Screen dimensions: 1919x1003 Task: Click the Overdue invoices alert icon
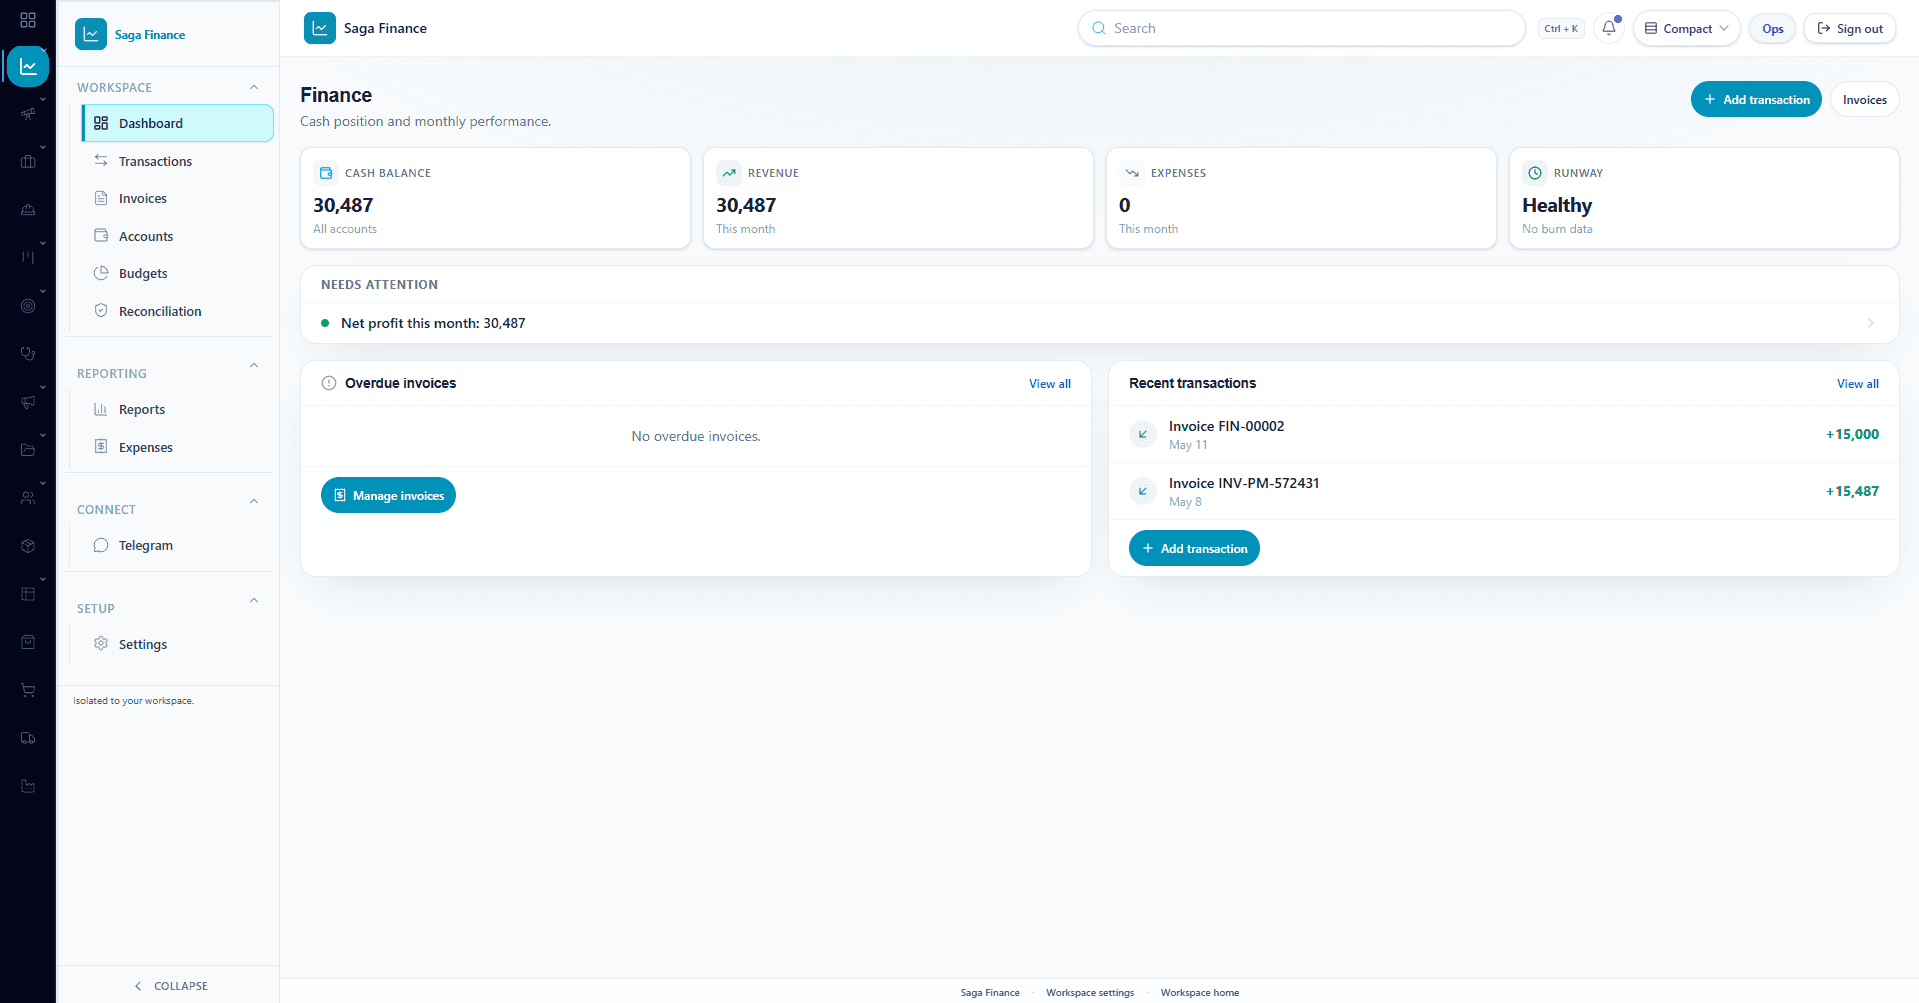[x=329, y=383]
